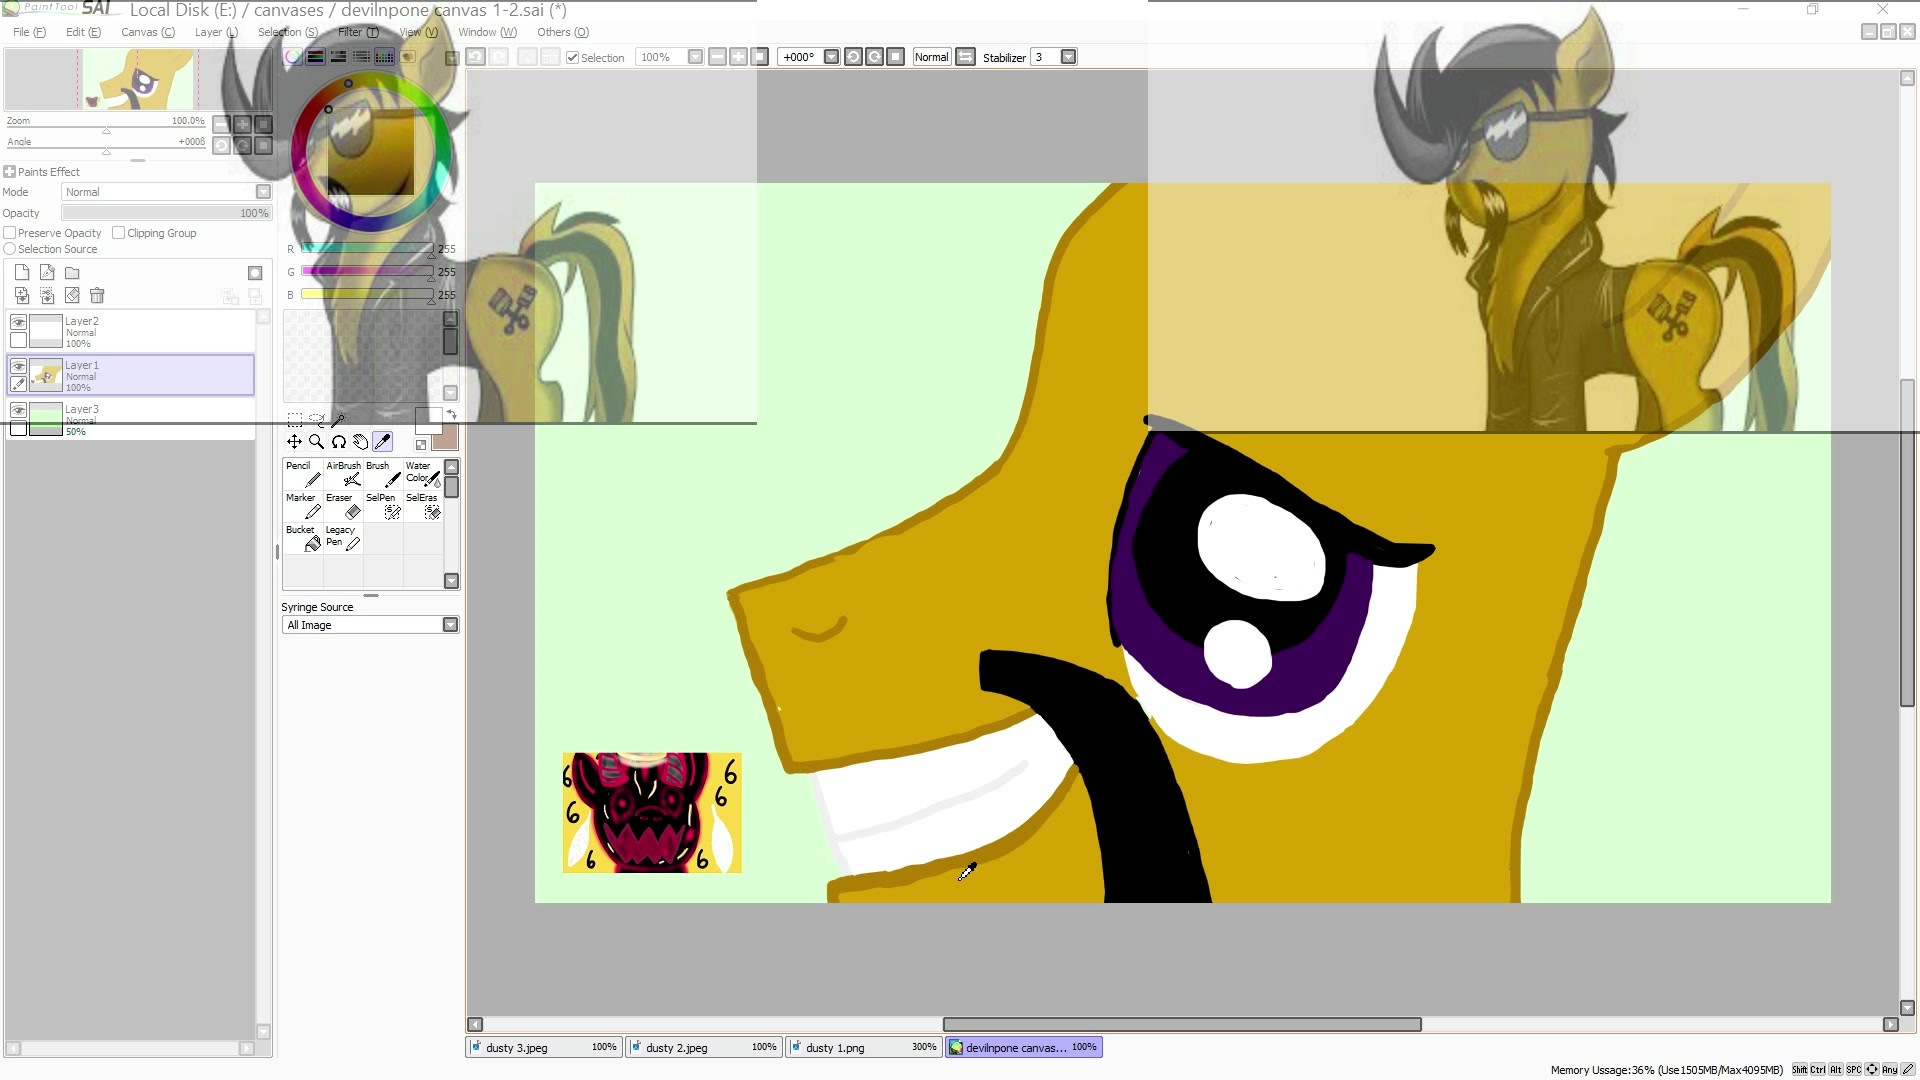Hide Layer2 with the eye icon
Image resolution: width=1920 pixels, height=1080 pixels.
click(x=18, y=322)
